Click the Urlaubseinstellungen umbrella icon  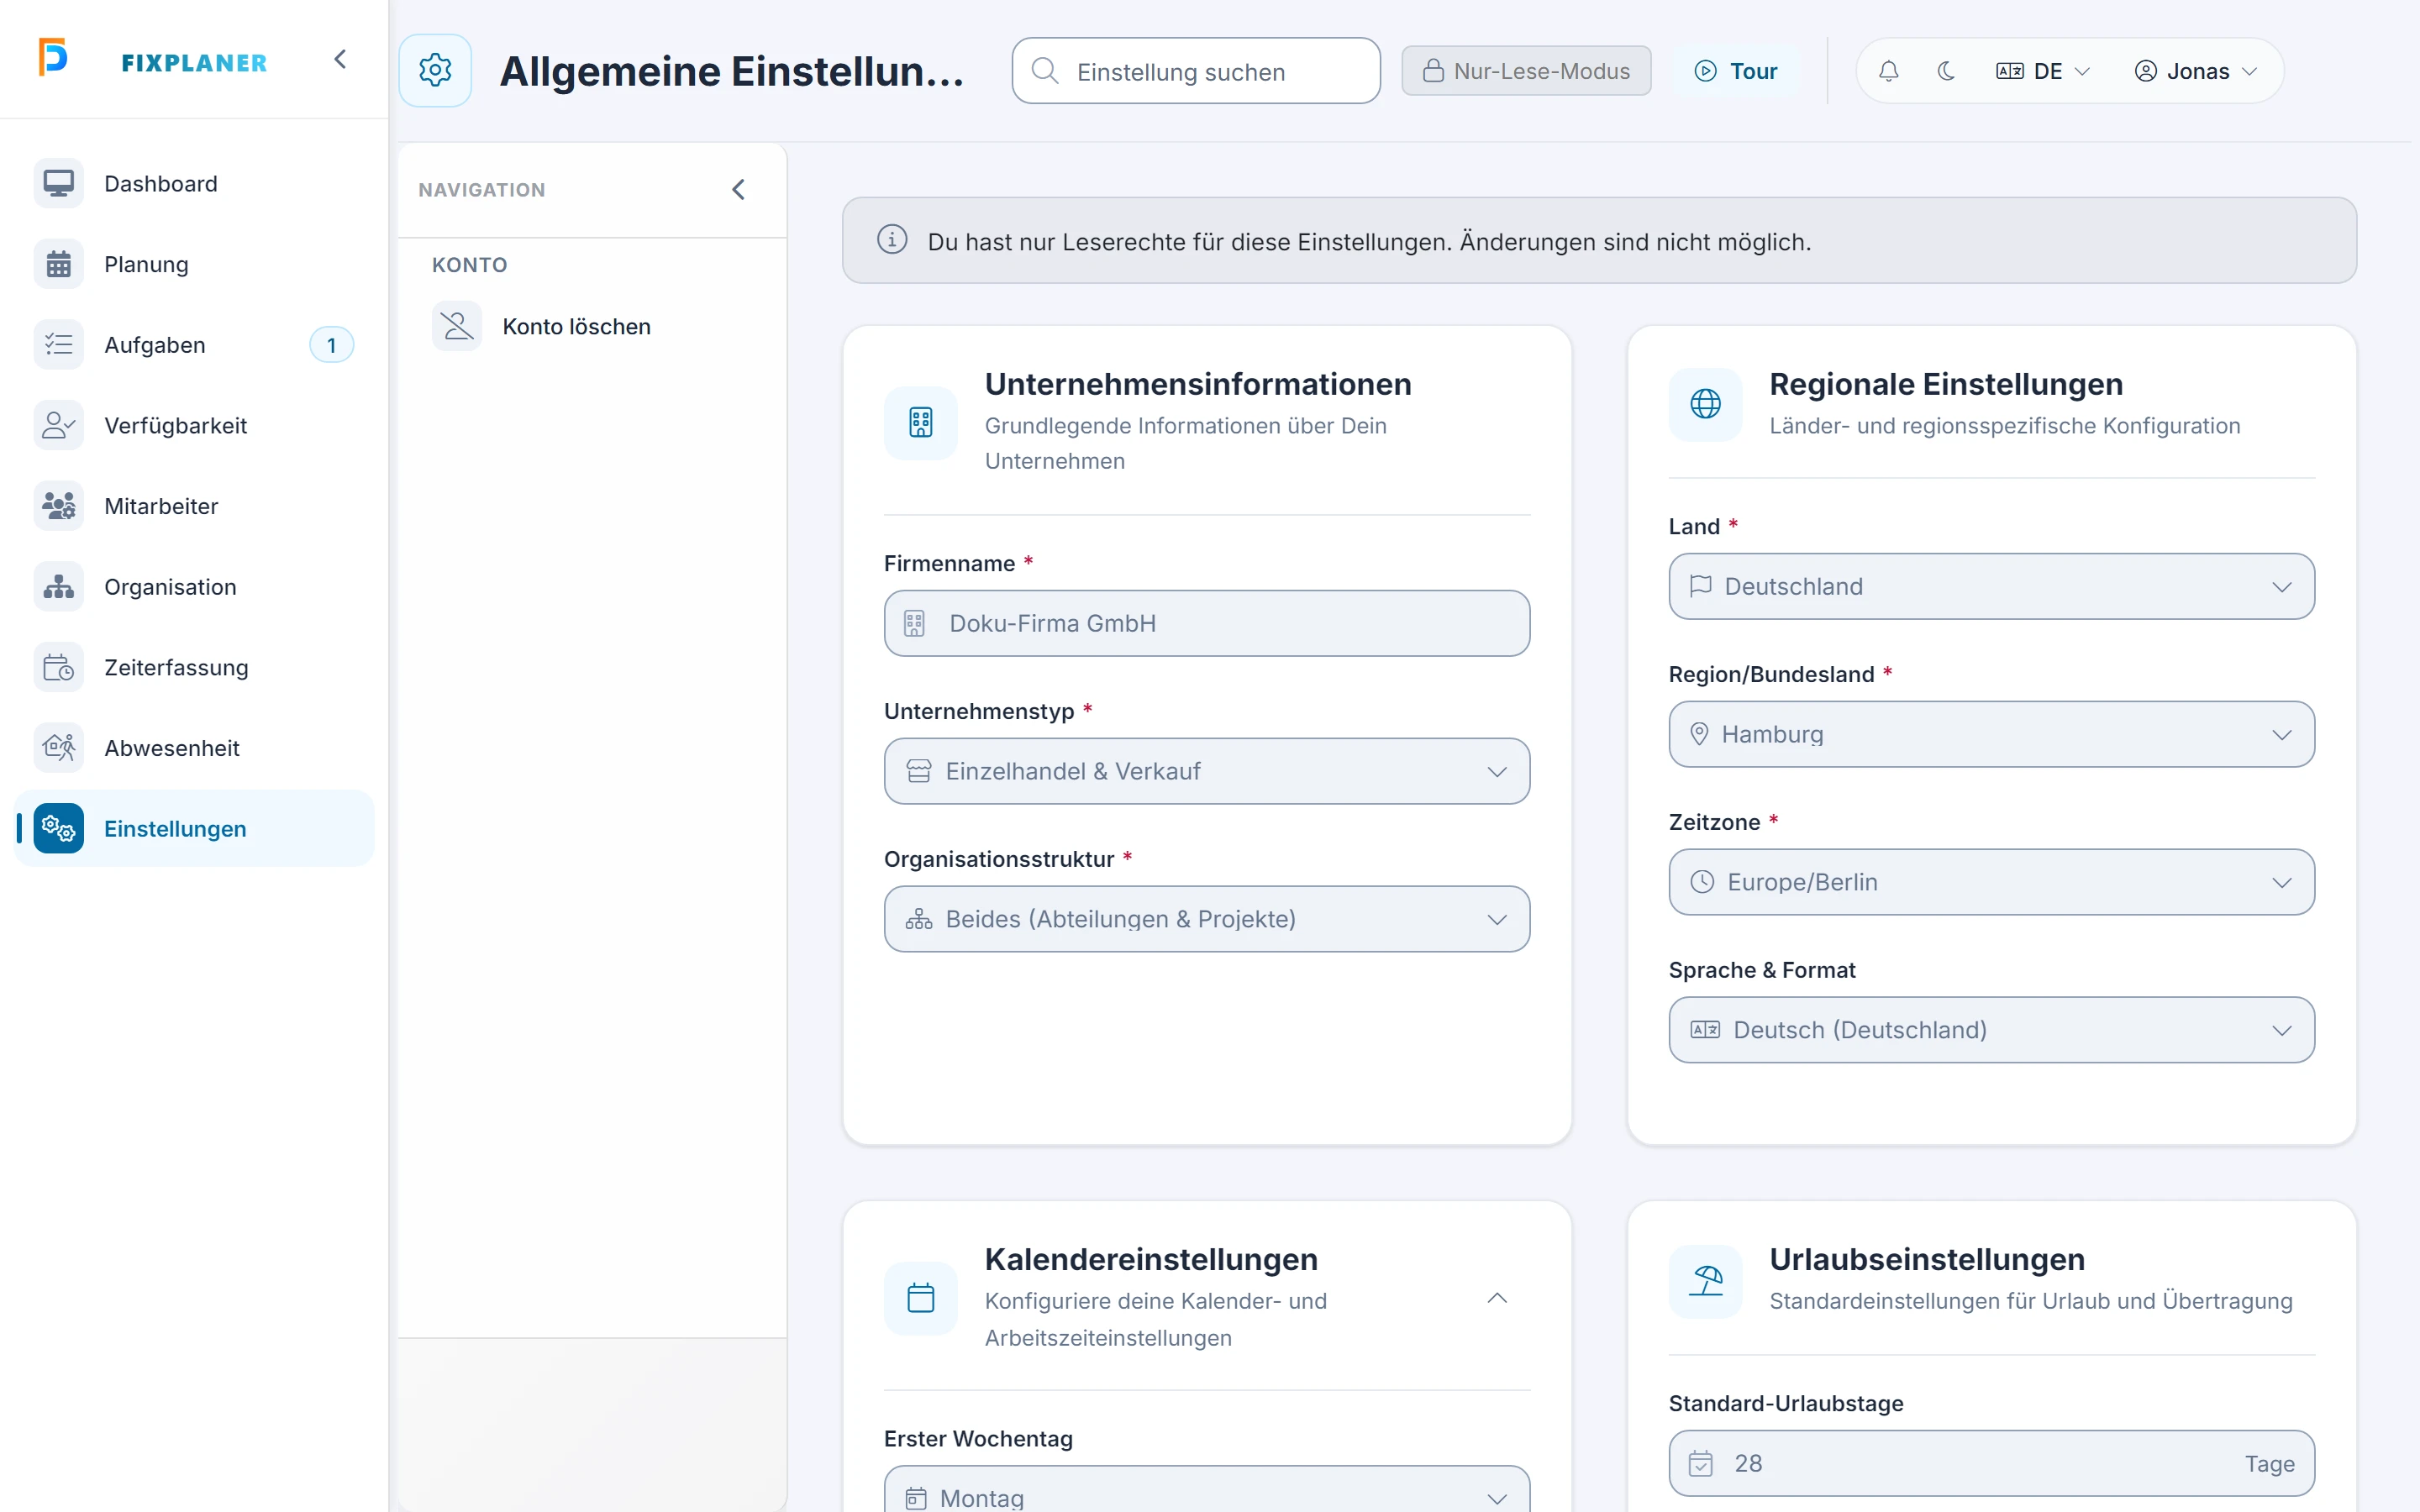[x=1705, y=1281]
